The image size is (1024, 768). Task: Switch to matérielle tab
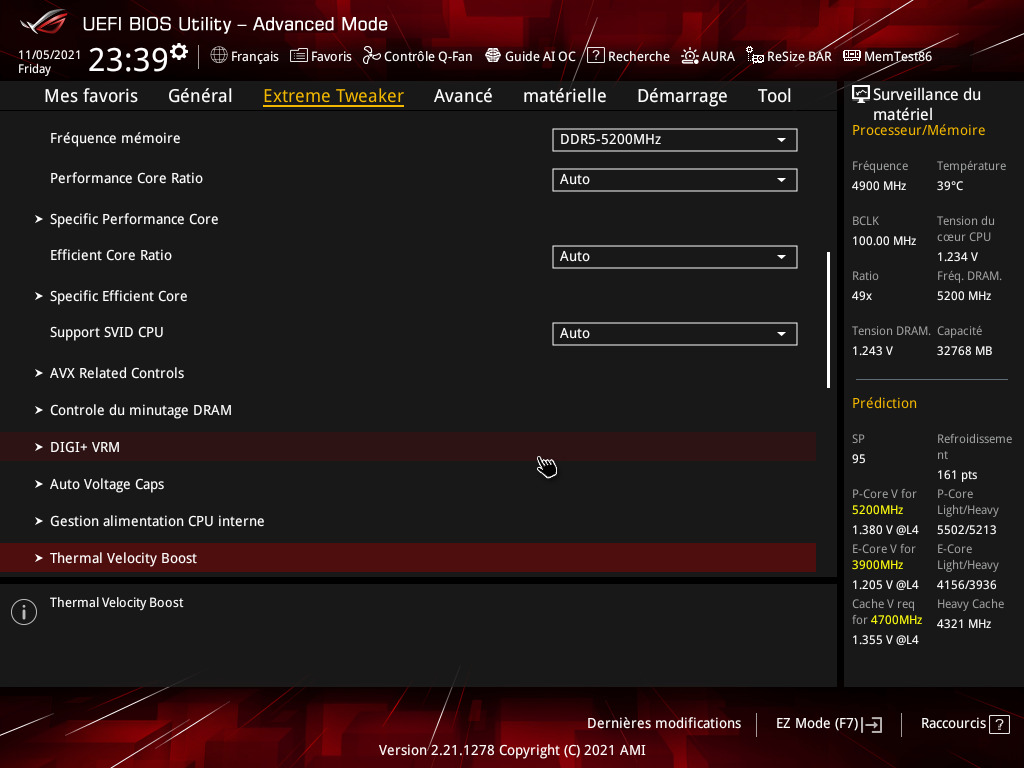point(564,96)
